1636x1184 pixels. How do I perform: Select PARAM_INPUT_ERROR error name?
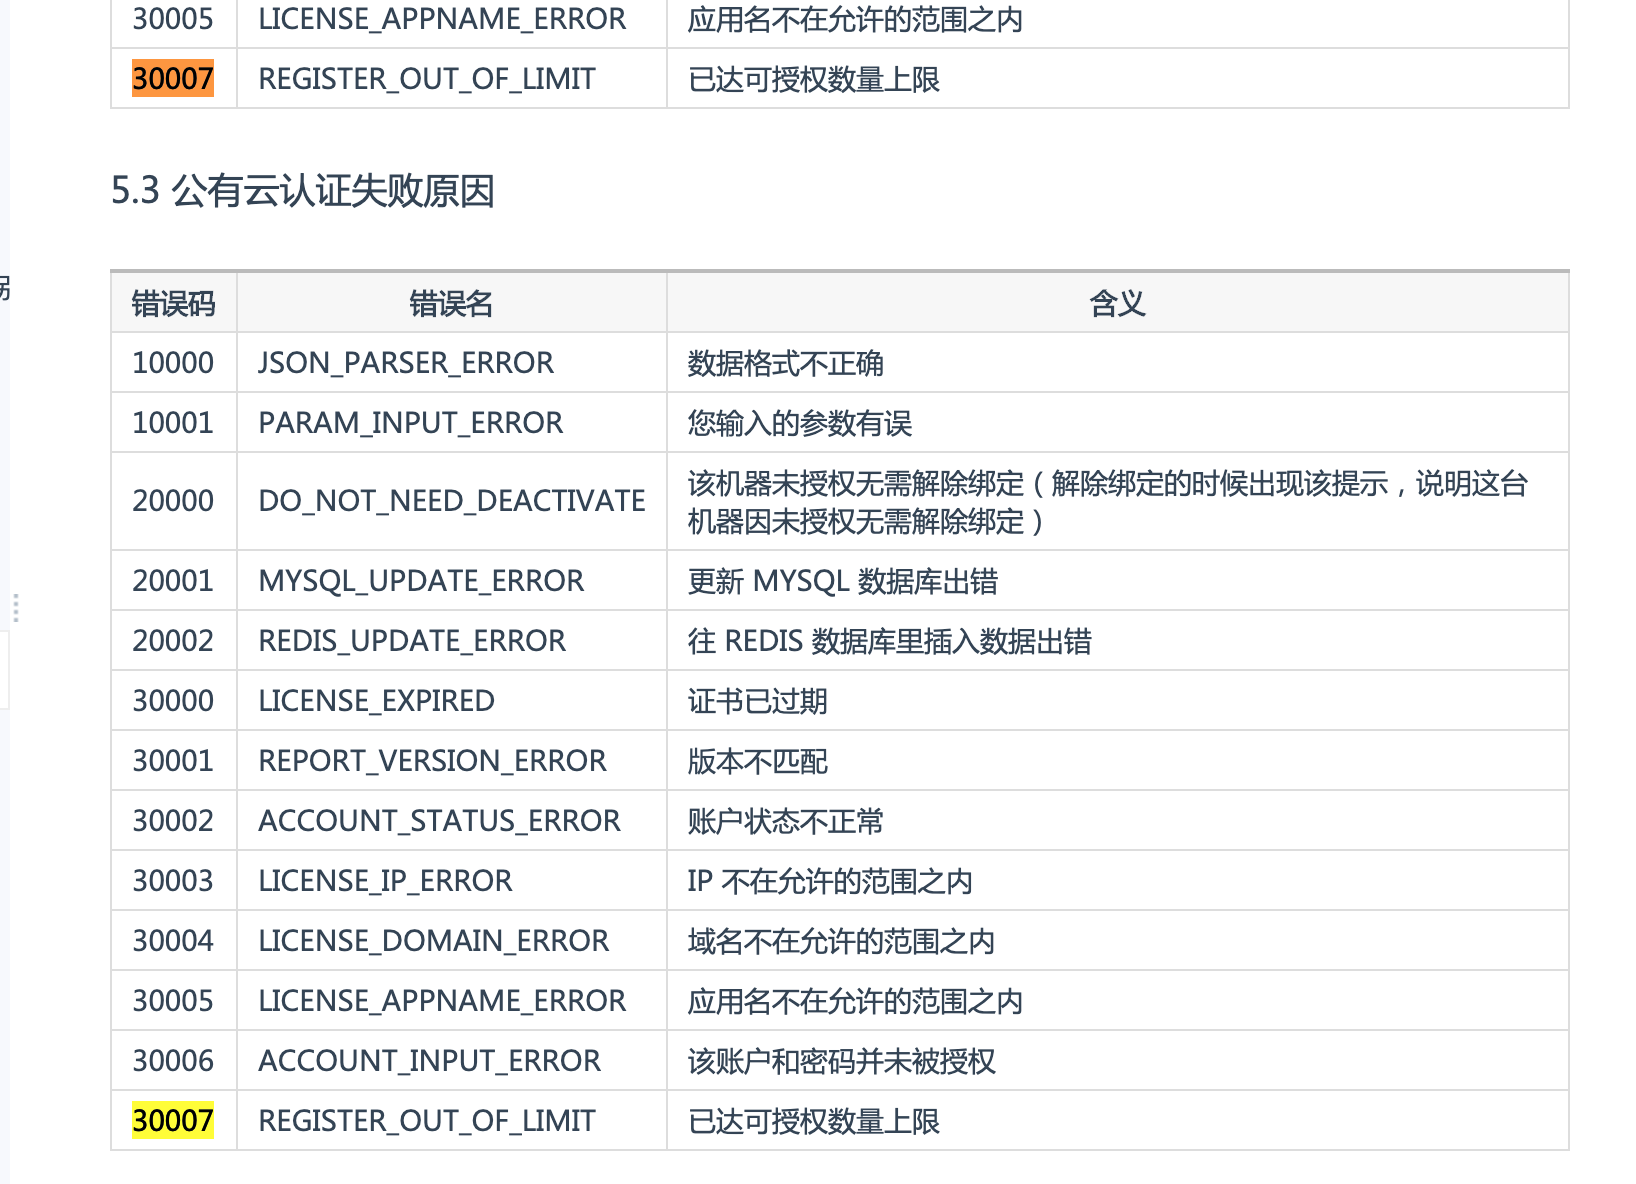pos(410,422)
